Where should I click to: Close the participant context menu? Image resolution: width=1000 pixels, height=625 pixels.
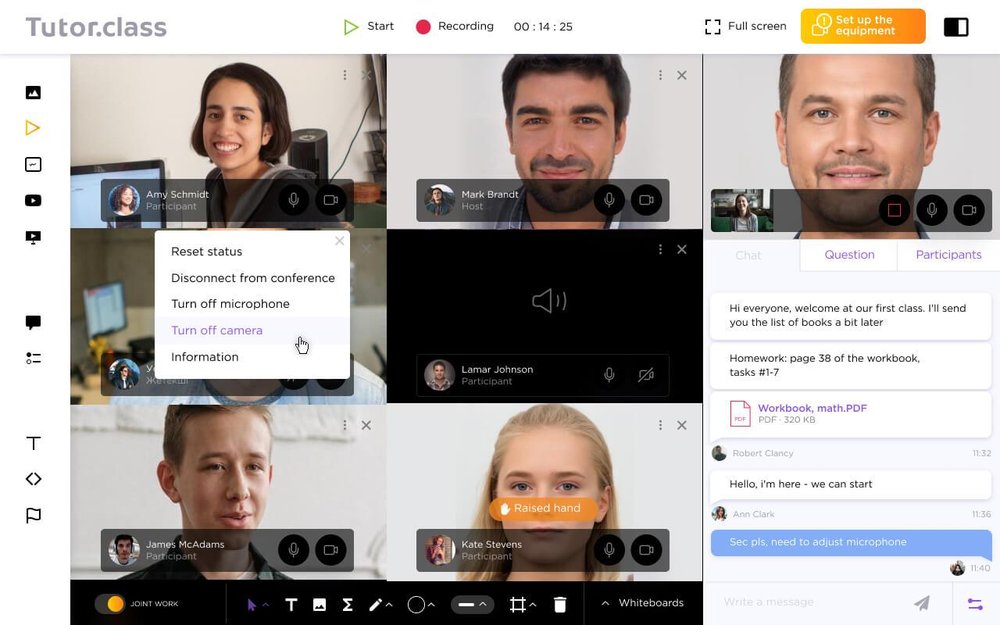[x=339, y=241]
